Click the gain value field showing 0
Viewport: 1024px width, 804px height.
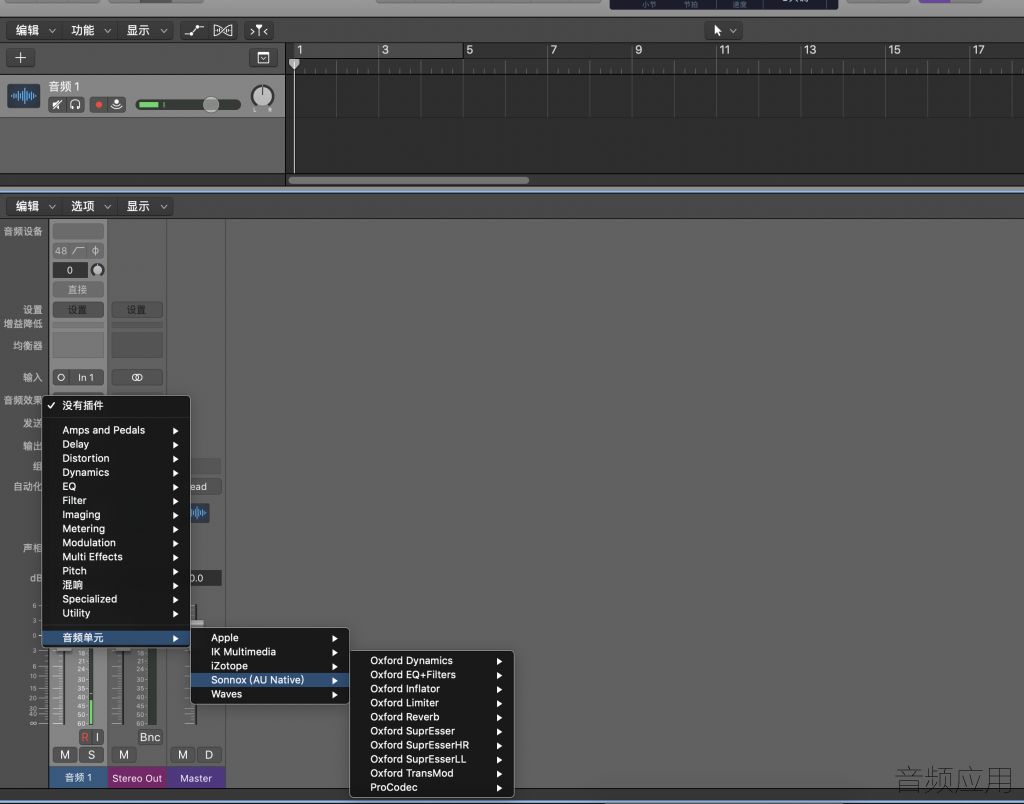tap(70, 270)
